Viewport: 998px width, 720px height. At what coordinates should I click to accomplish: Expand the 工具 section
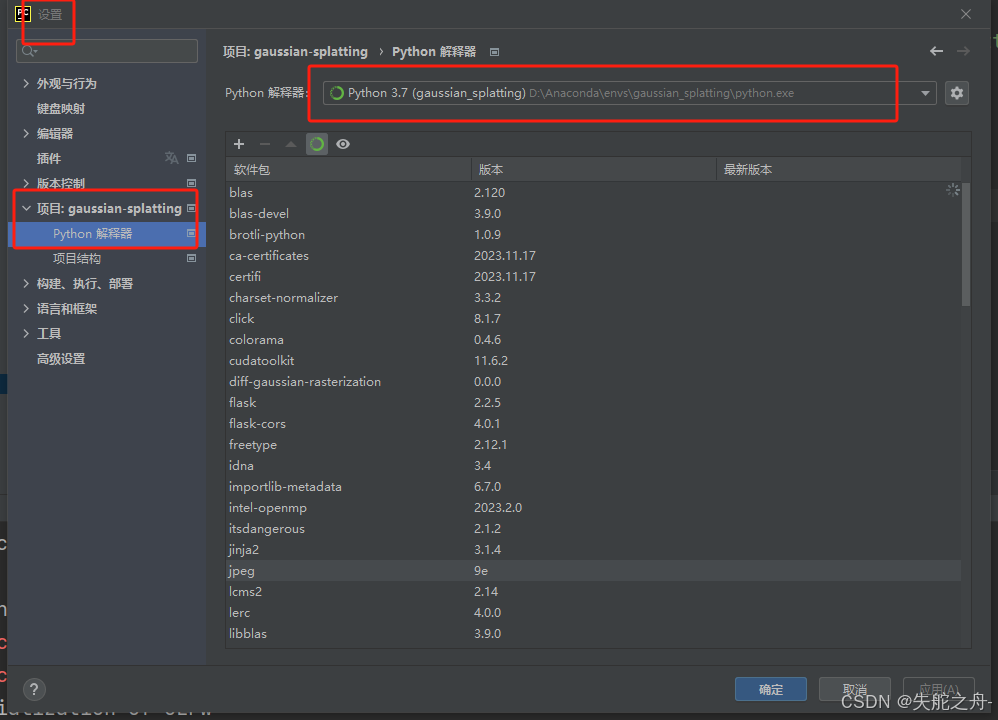[26, 333]
